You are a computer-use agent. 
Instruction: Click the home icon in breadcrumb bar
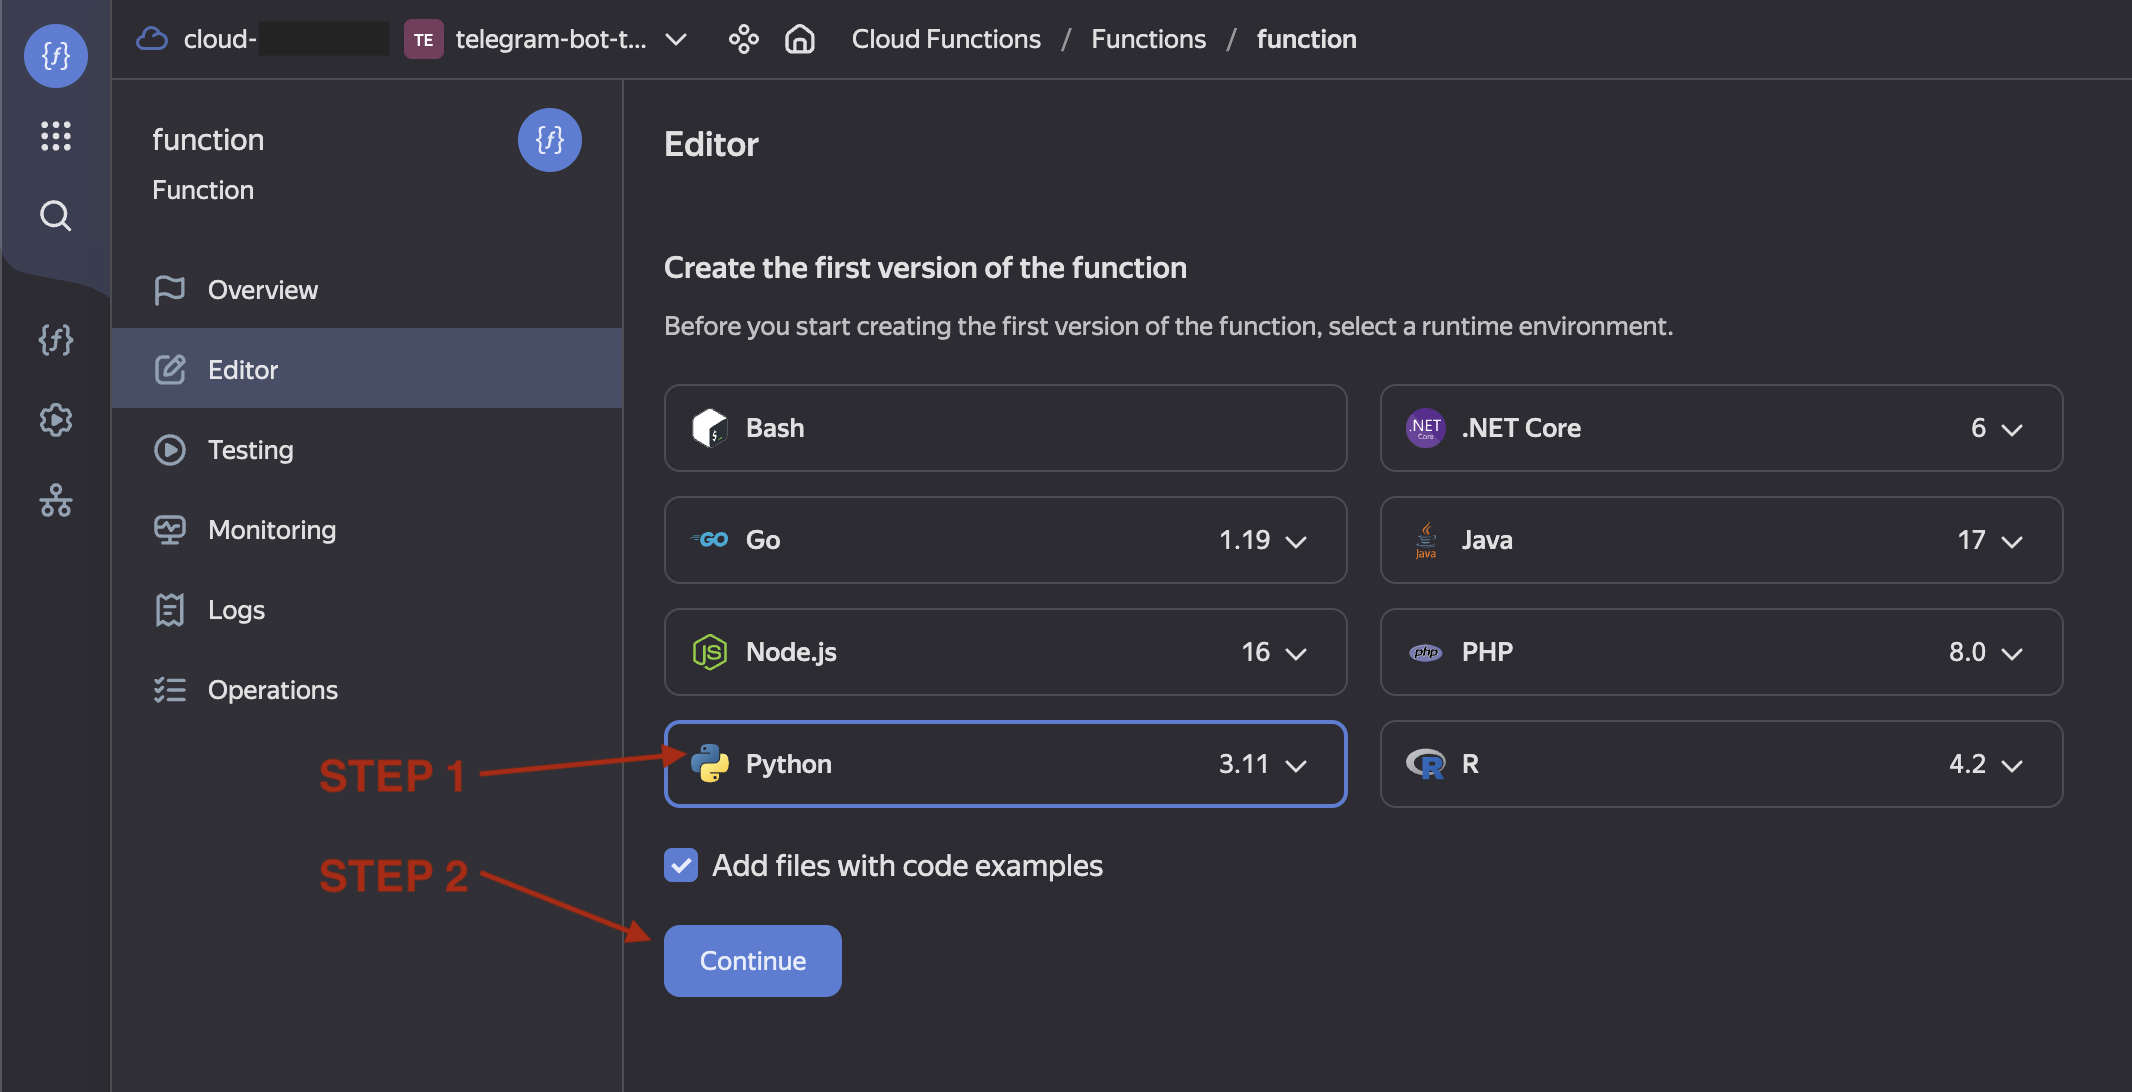(800, 39)
